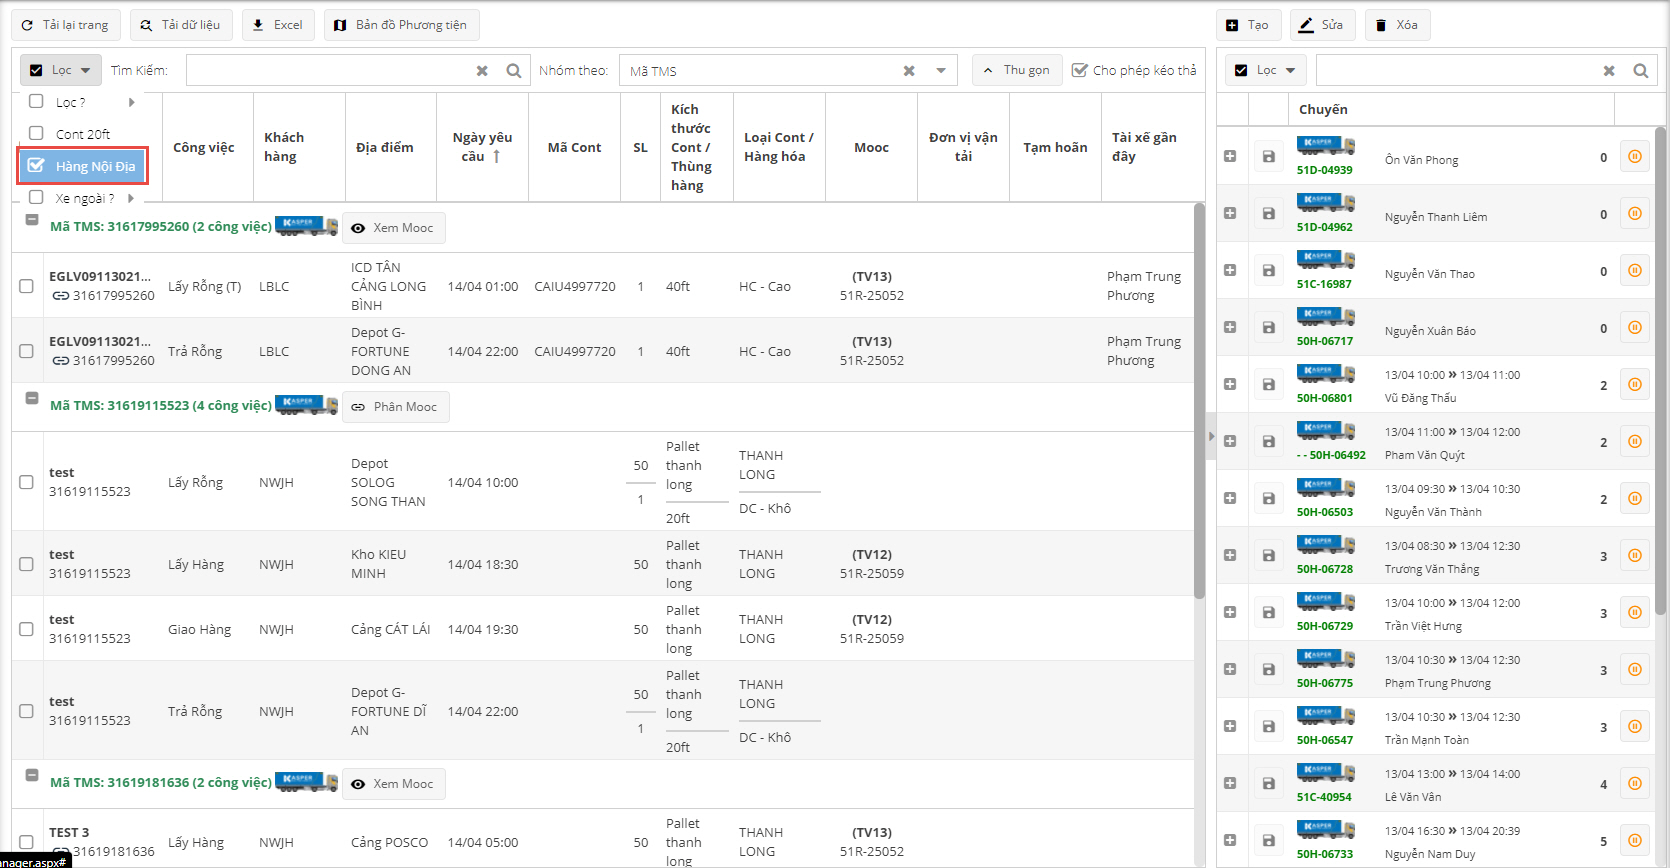Clear the left search box with X icon
This screenshot has height=868, width=1670.
coord(482,71)
